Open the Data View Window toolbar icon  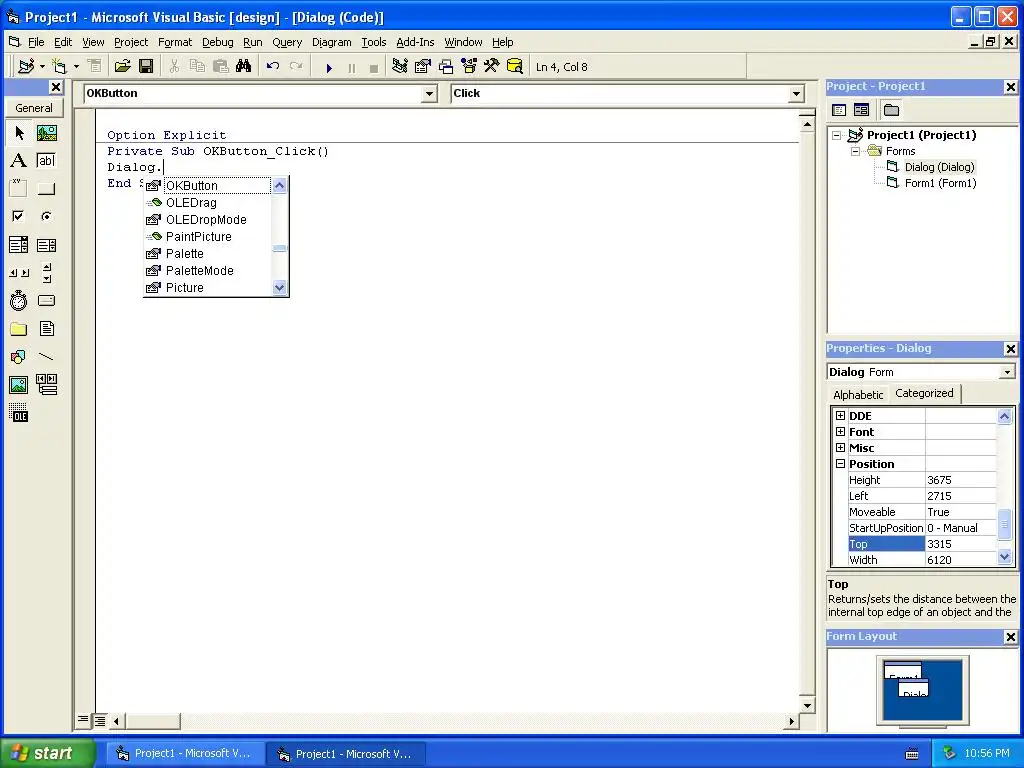pos(515,66)
